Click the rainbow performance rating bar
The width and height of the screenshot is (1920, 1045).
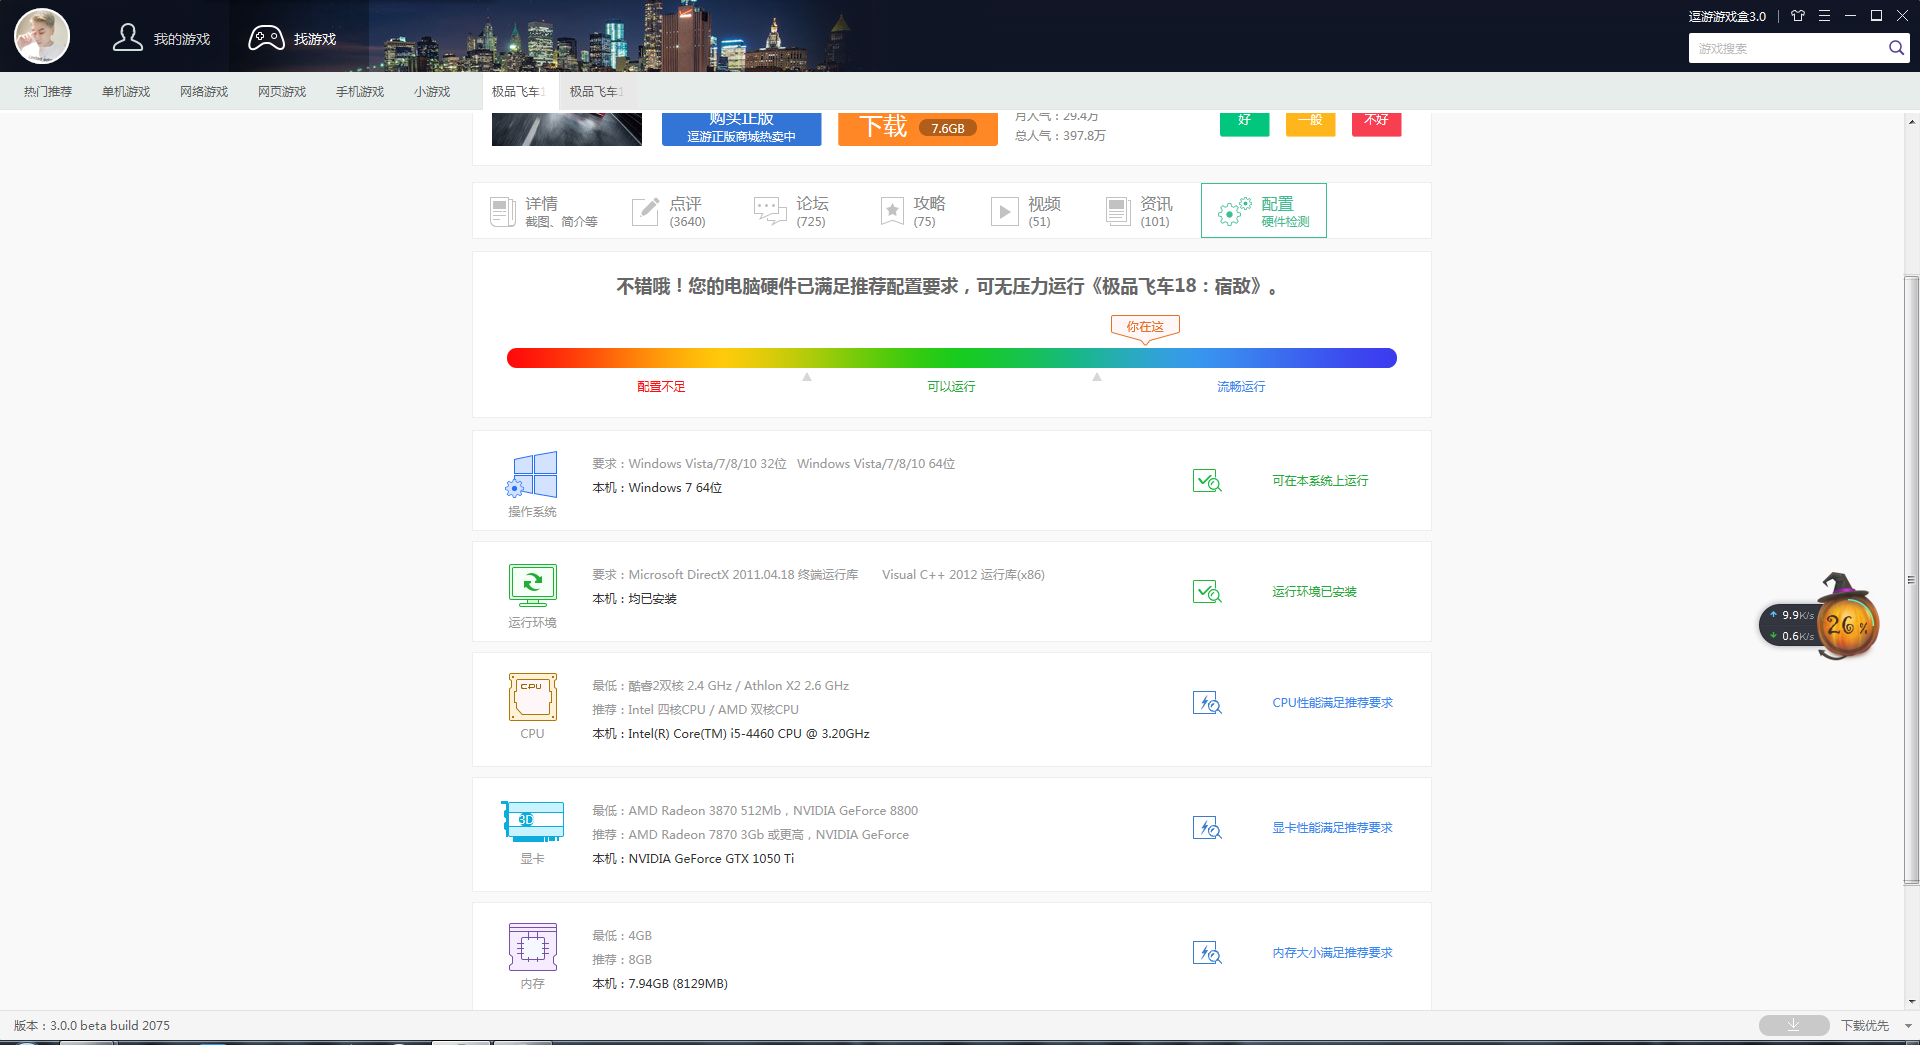point(951,358)
